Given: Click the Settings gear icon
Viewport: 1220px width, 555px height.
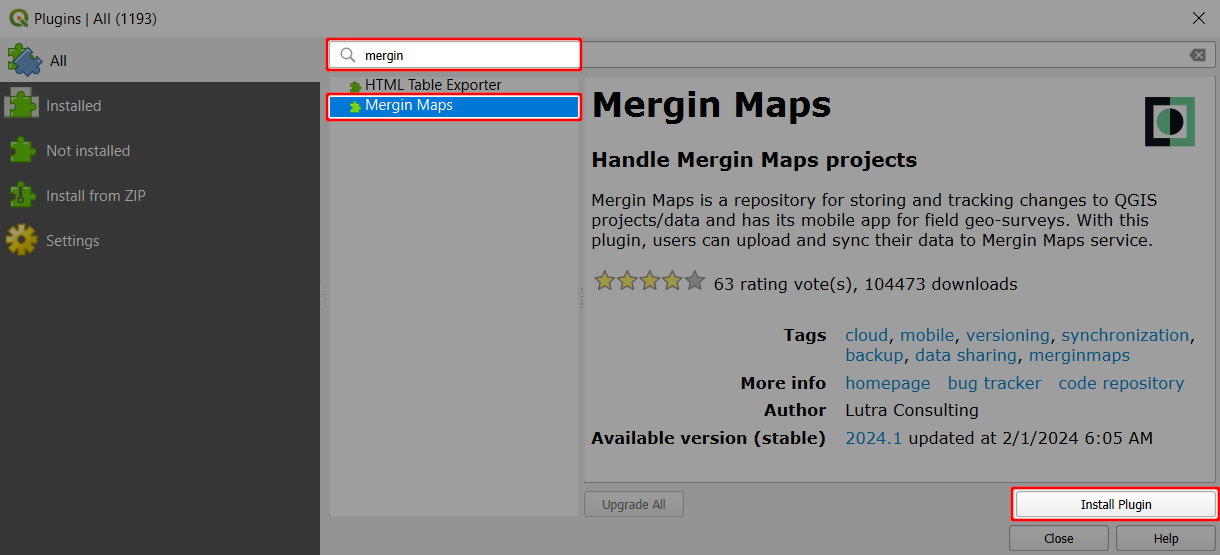Looking at the screenshot, I should coord(22,240).
